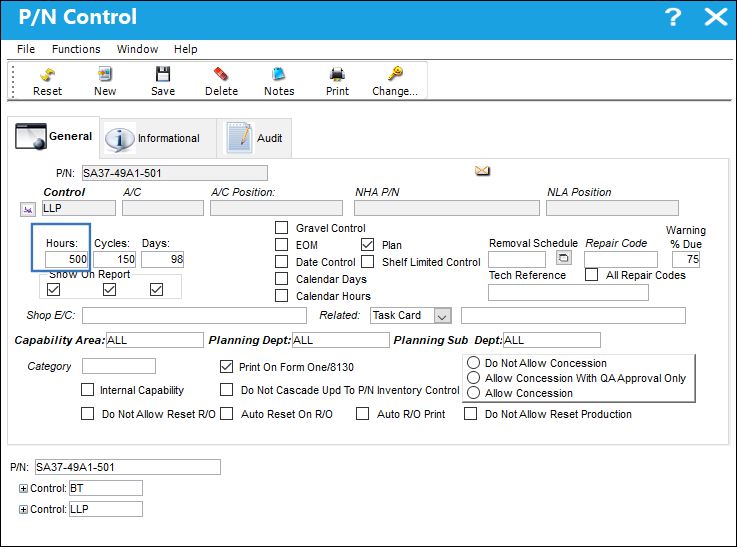Click the Days input field
The width and height of the screenshot is (737, 547).
coord(162,259)
